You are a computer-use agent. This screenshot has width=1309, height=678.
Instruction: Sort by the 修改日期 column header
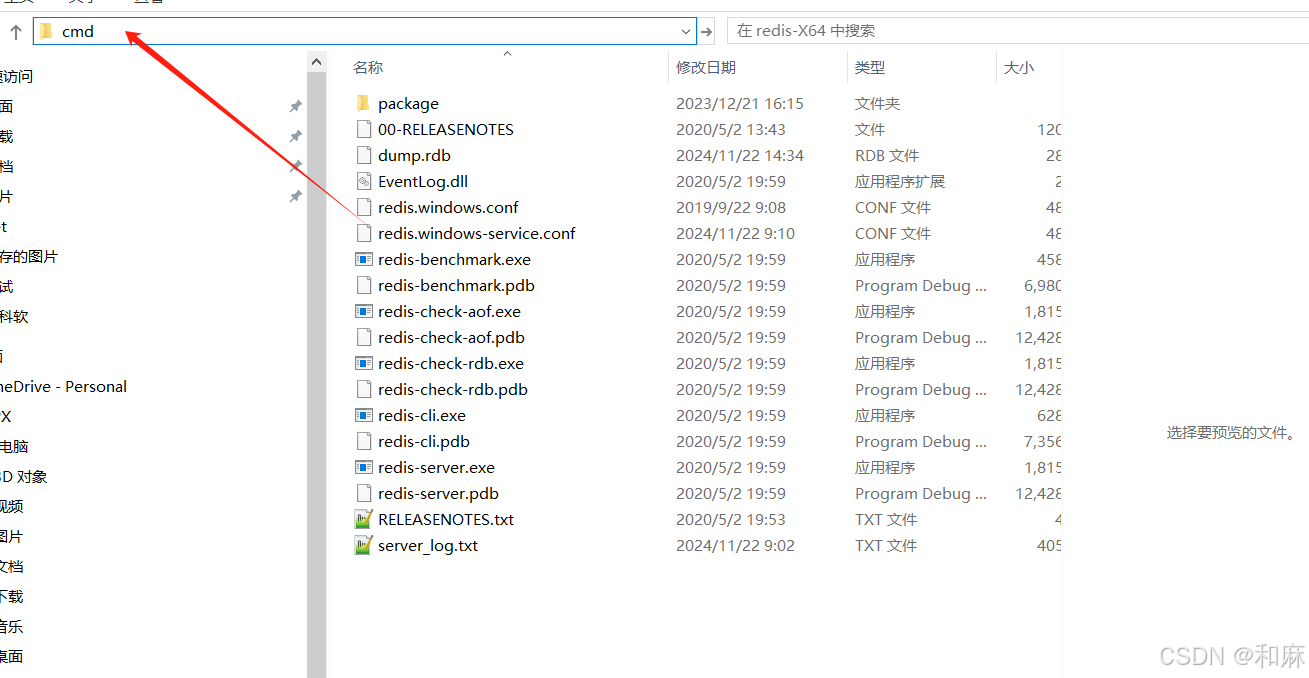point(706,68)
